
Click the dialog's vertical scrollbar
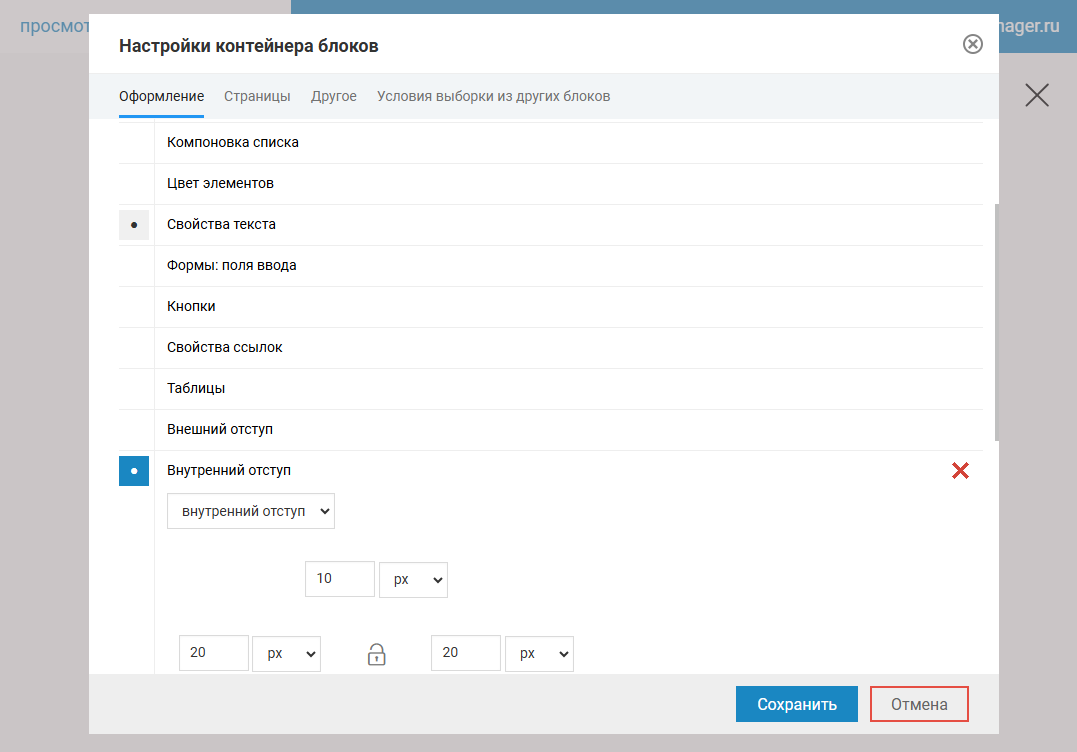coord(995,320)
